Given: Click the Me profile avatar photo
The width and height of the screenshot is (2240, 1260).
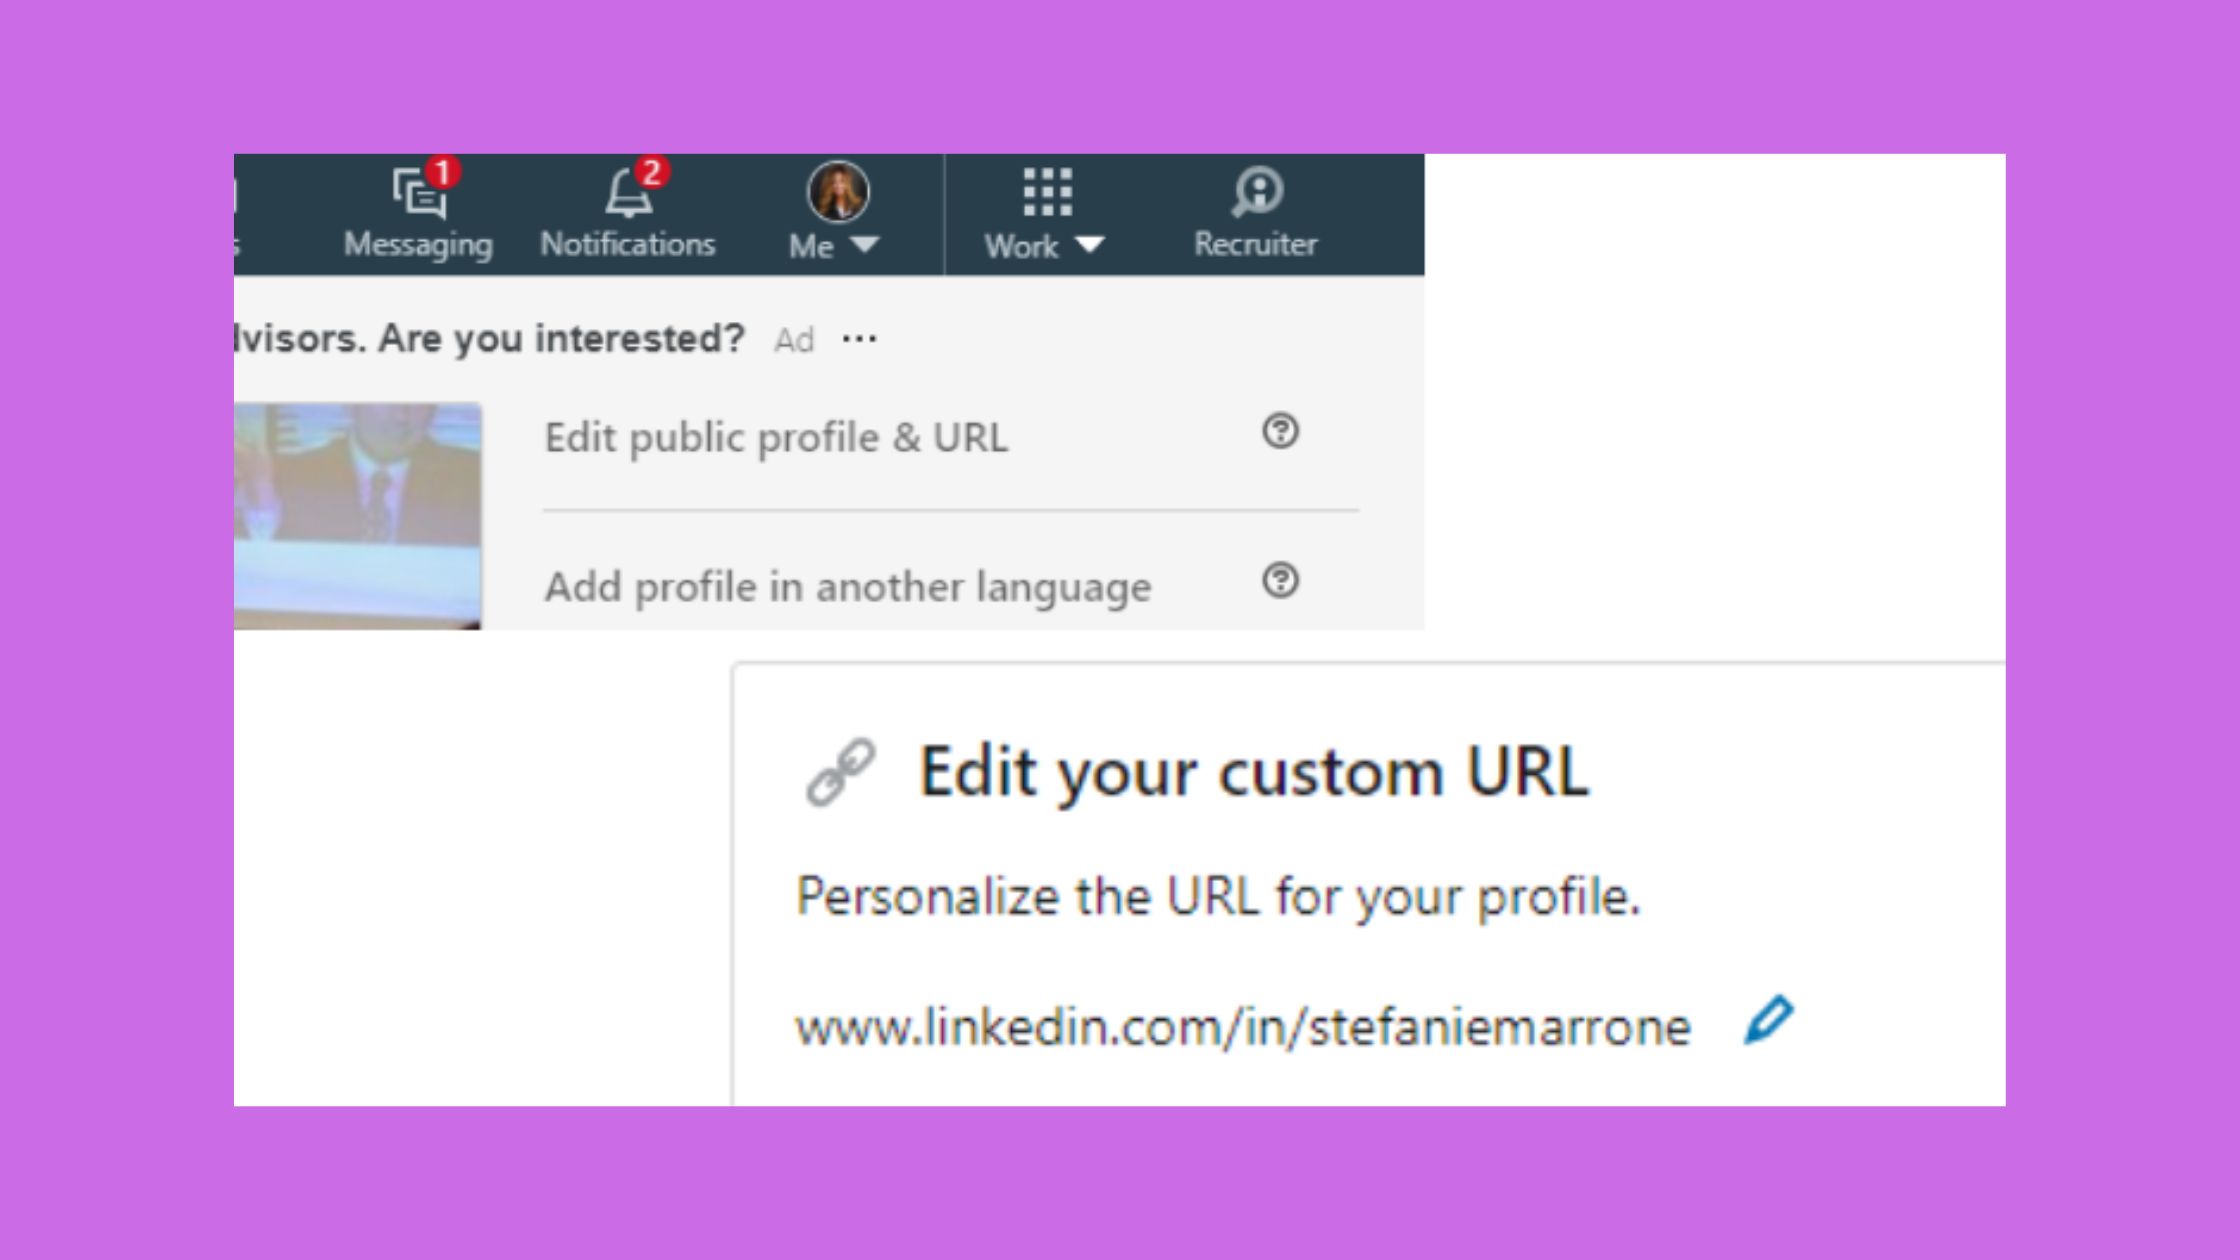Looking at the screenshot, I should (838, 191).
